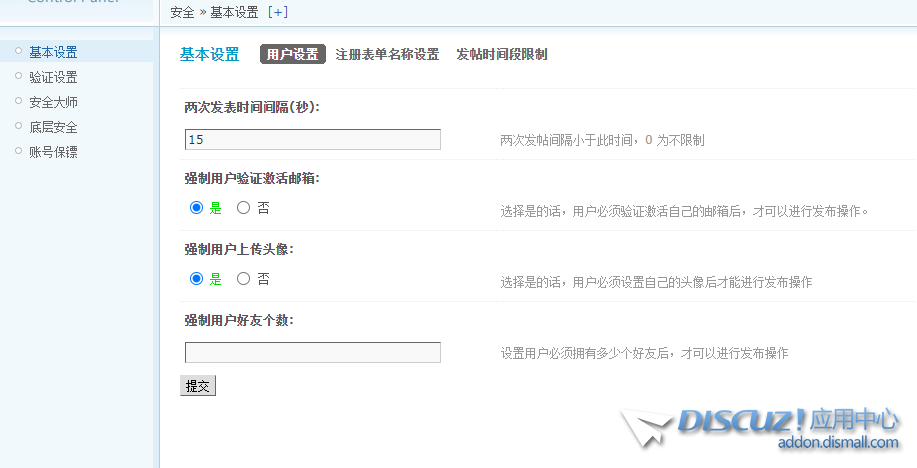Image resolution: width=917 pixels, height=468 pixels.
Task: Open 账号保镖 in the sidebar
Action: (53, 152)
